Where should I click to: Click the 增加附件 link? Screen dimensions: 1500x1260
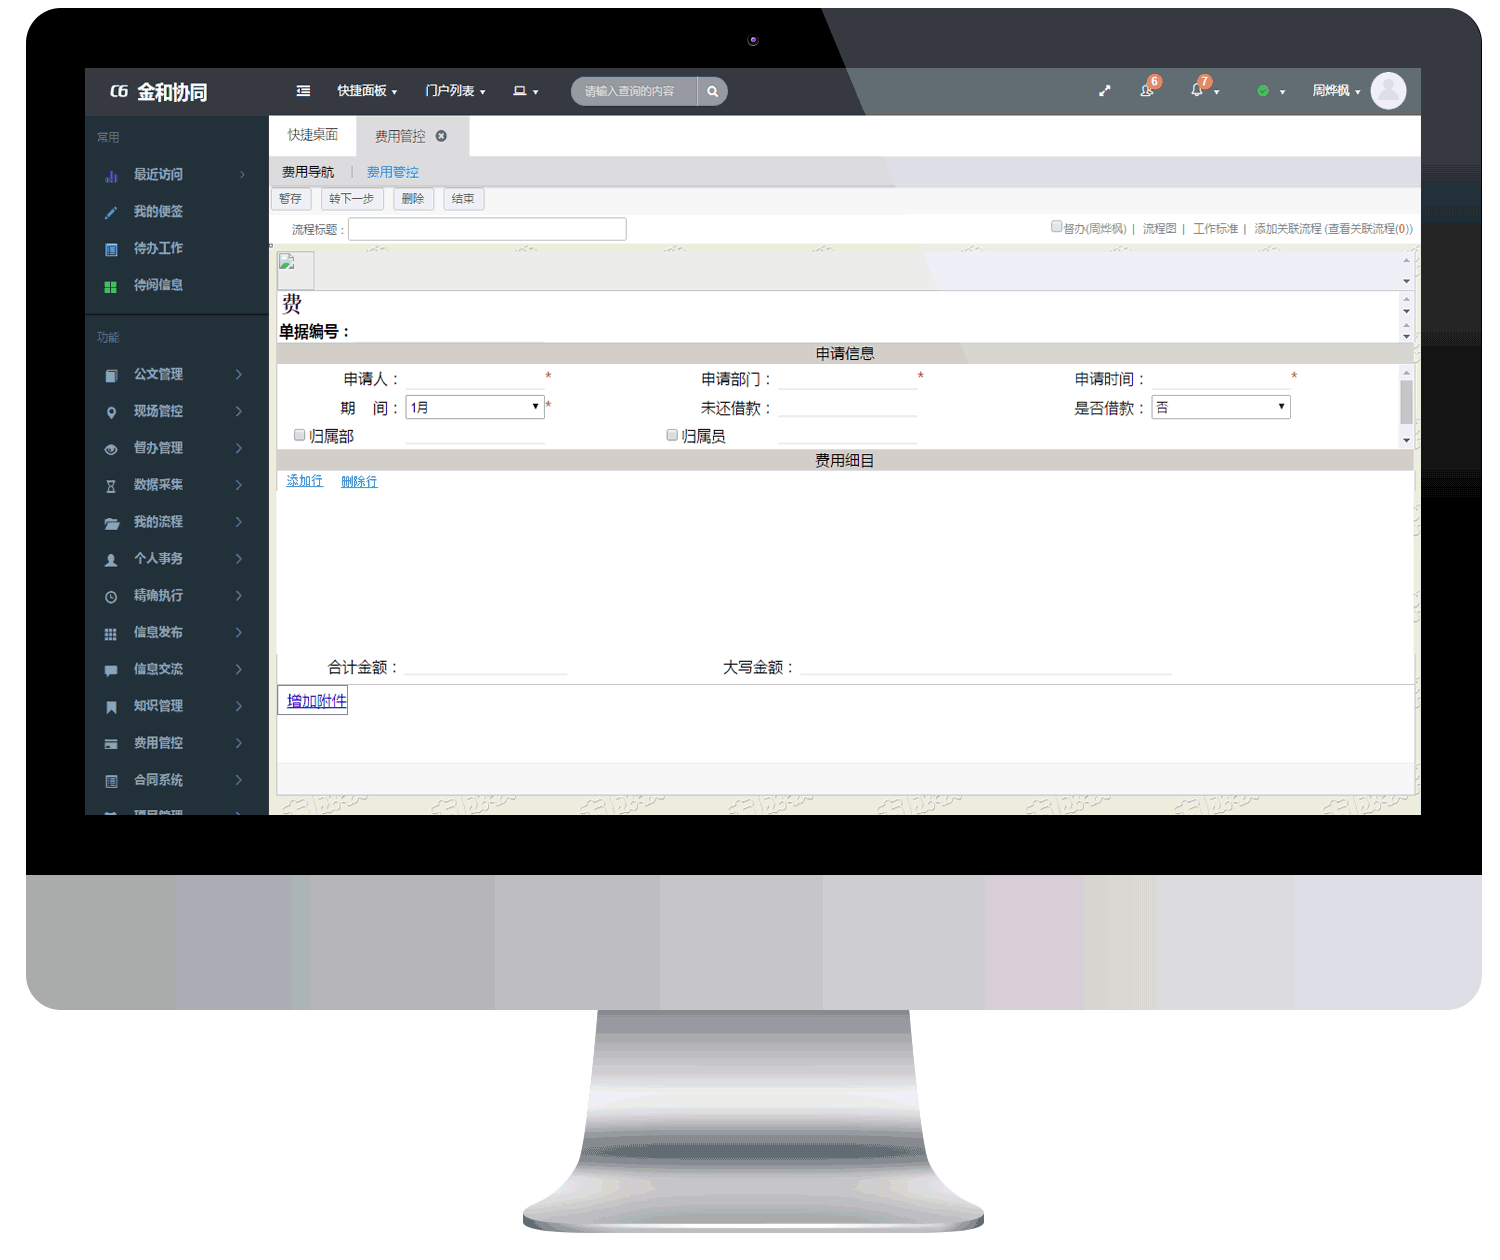(317, 701)
